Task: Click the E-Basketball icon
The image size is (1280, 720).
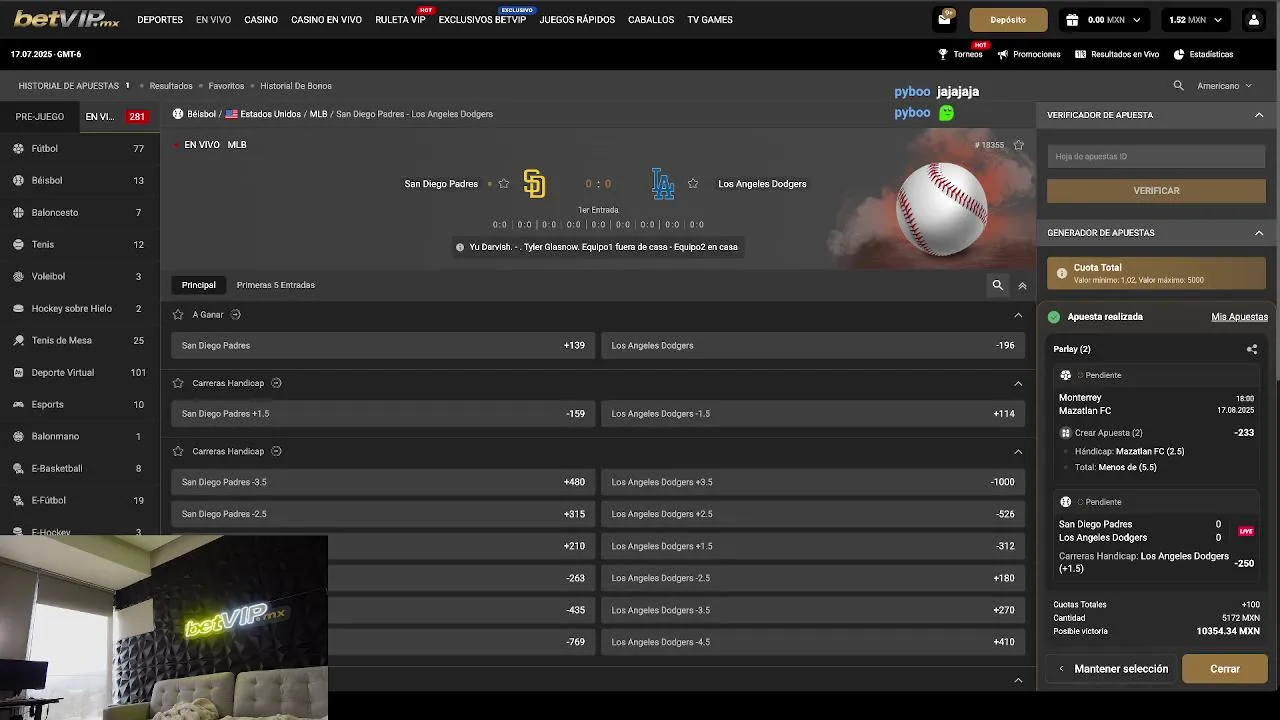Action: (19, 468)
